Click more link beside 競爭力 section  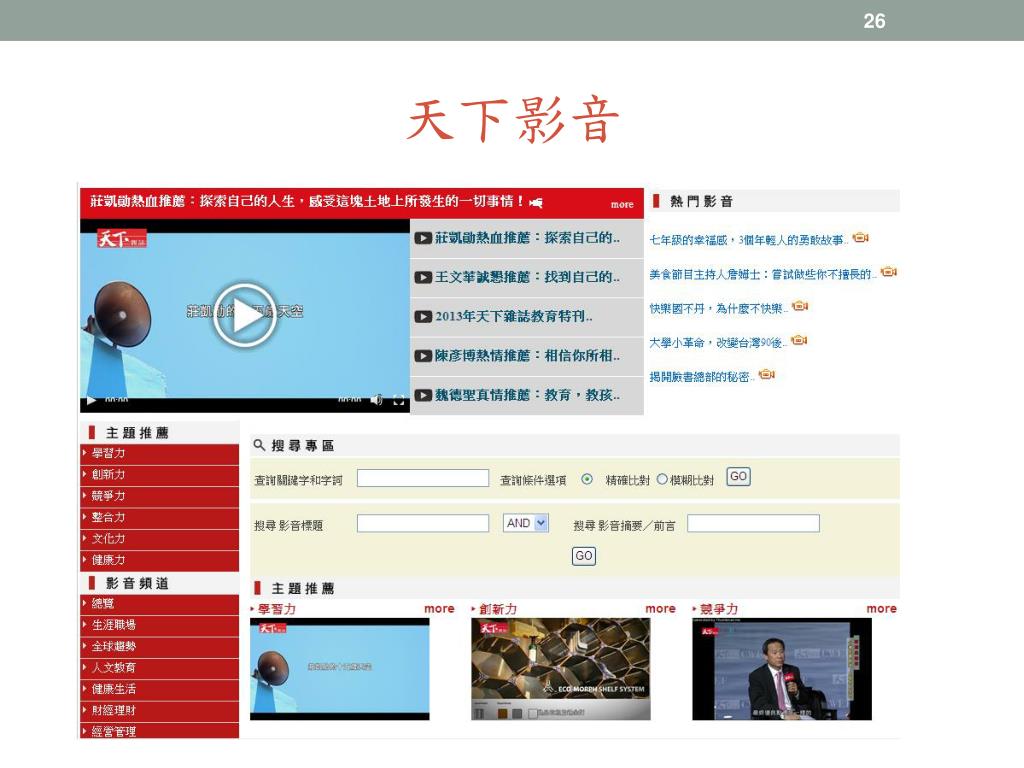point(882,609)
